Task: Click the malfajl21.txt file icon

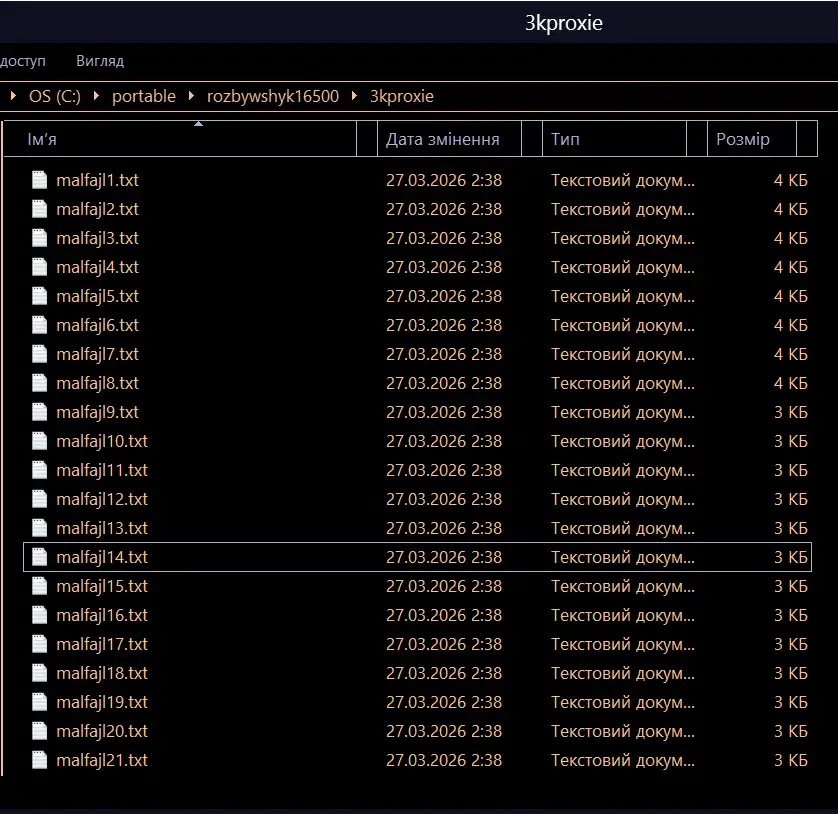Action: click(39, 760)
